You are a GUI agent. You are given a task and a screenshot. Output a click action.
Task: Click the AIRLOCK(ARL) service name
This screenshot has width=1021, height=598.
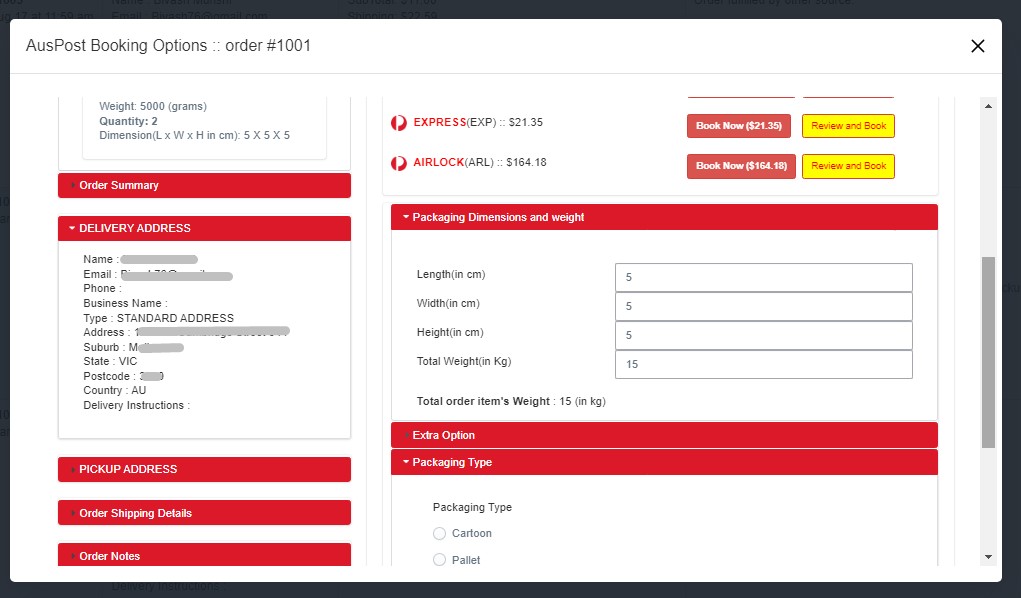pyautogui.click(x=453, y=162)
